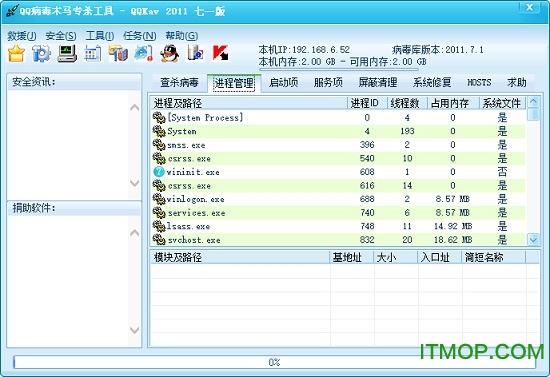
Task: Click up chevron in 安全资讯 panel
Action: [135, 108]
